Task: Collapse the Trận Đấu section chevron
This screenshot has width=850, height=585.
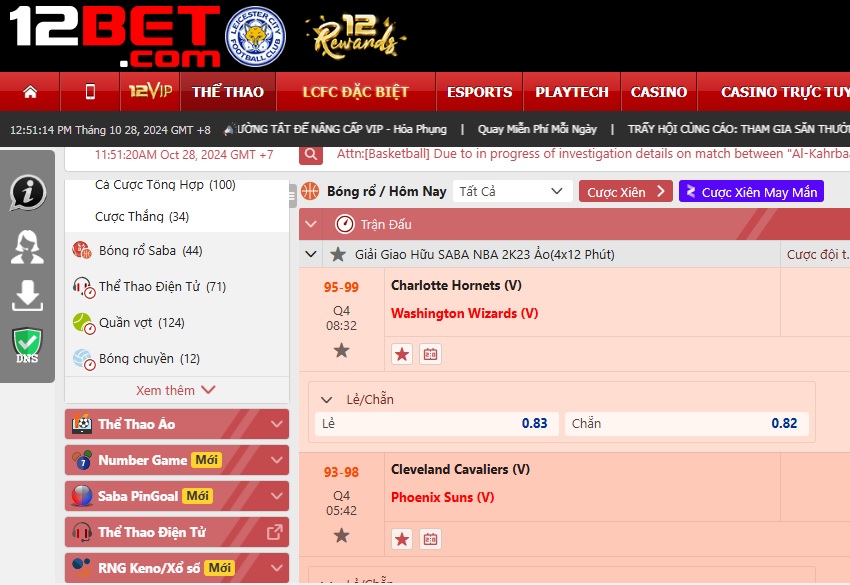Action: [x=311, y=223]
